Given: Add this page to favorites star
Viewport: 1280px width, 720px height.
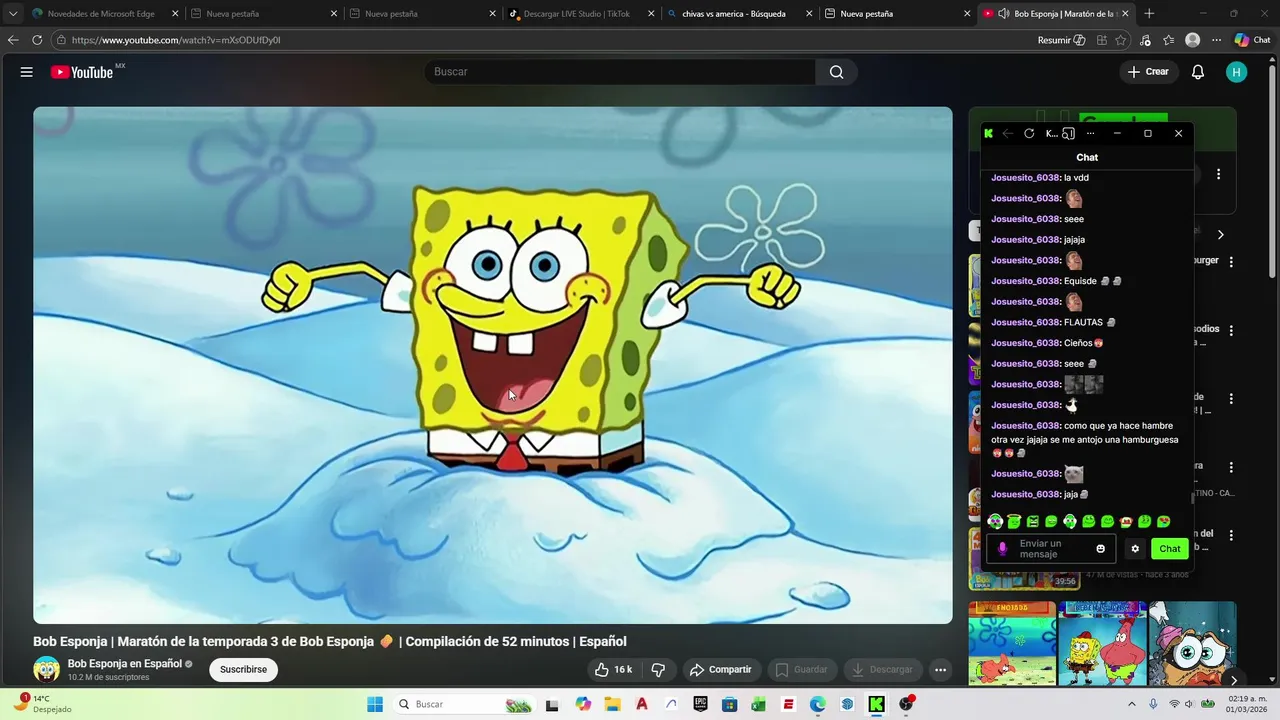Looking at the screenshot, I should pos(1121,40).
